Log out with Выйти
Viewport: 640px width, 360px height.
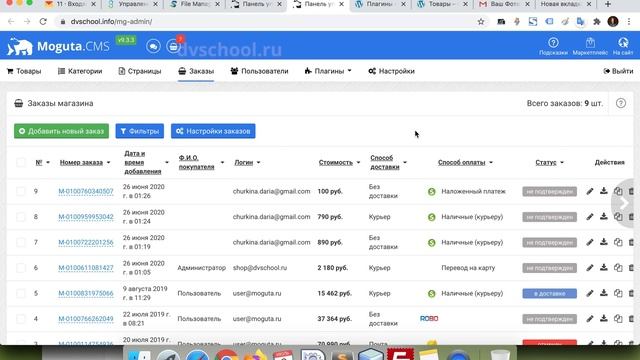tap(618, 71)
